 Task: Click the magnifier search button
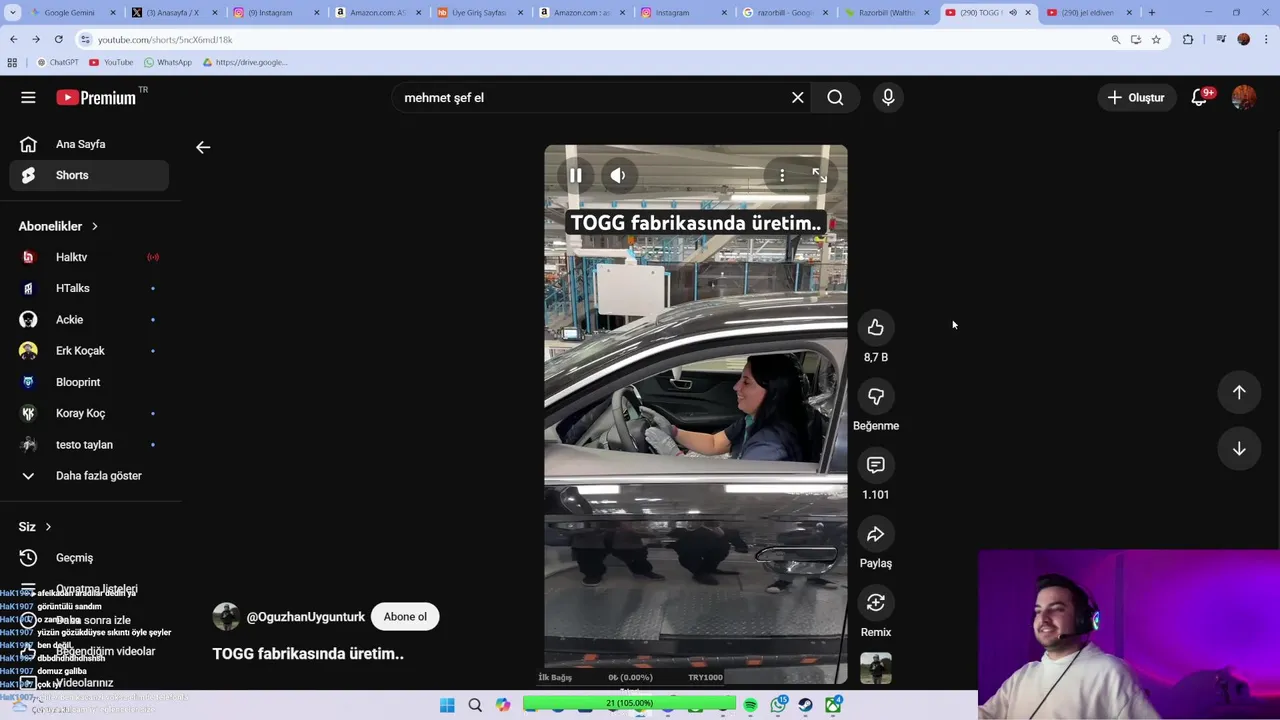click(x=835, y=97)
